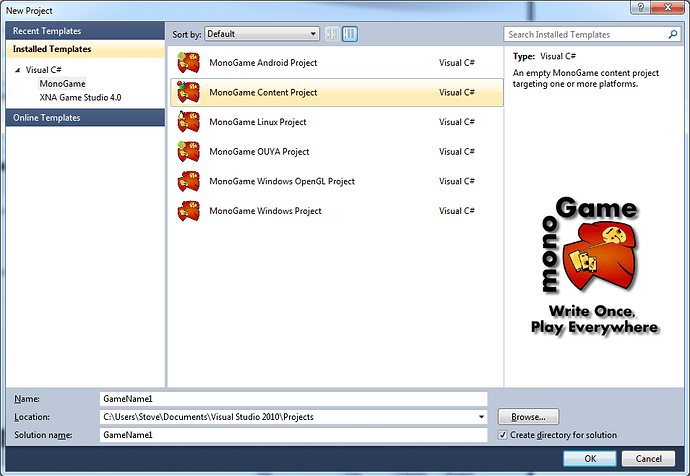Click the Browse... button
This screenshot has width=690, height=476.
pyautogui.click(x=528, y=417)
